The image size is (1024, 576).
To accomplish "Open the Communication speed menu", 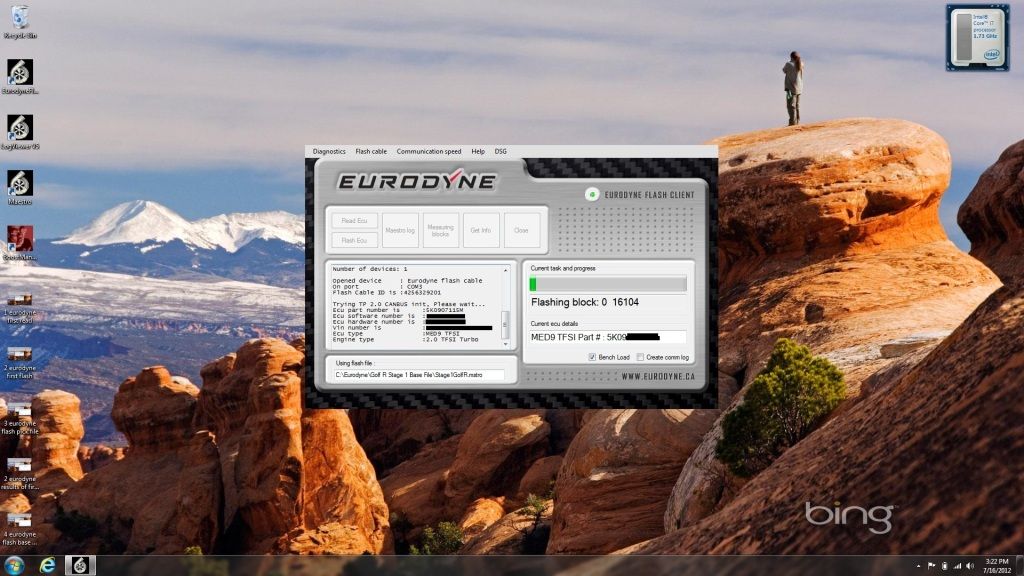I will tap(428, 152).
